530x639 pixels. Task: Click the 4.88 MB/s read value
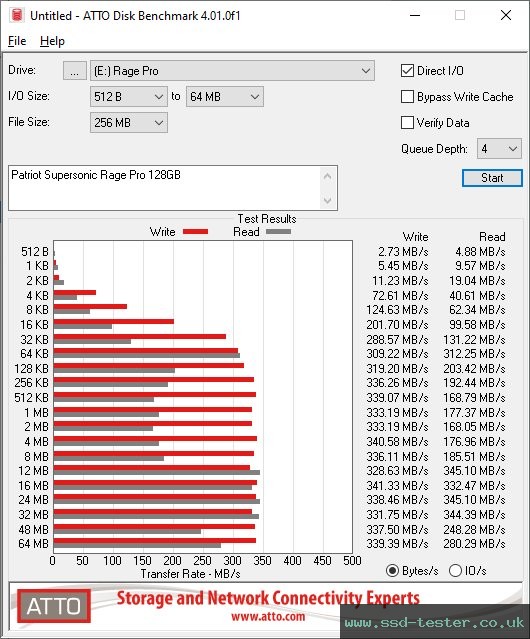(480, 252)
